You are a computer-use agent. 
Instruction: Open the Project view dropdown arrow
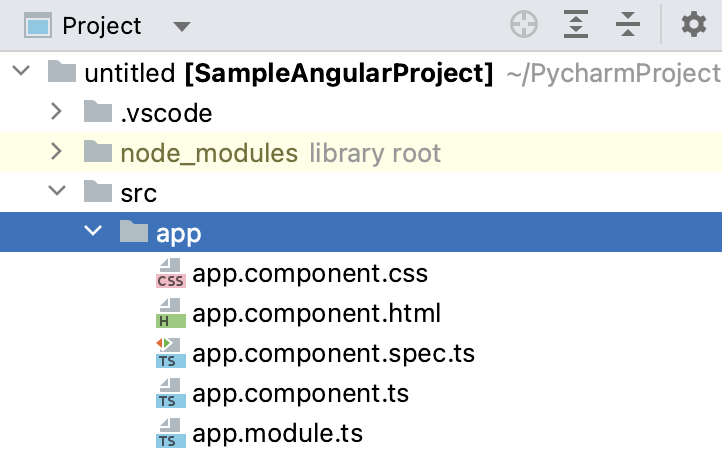181,26
